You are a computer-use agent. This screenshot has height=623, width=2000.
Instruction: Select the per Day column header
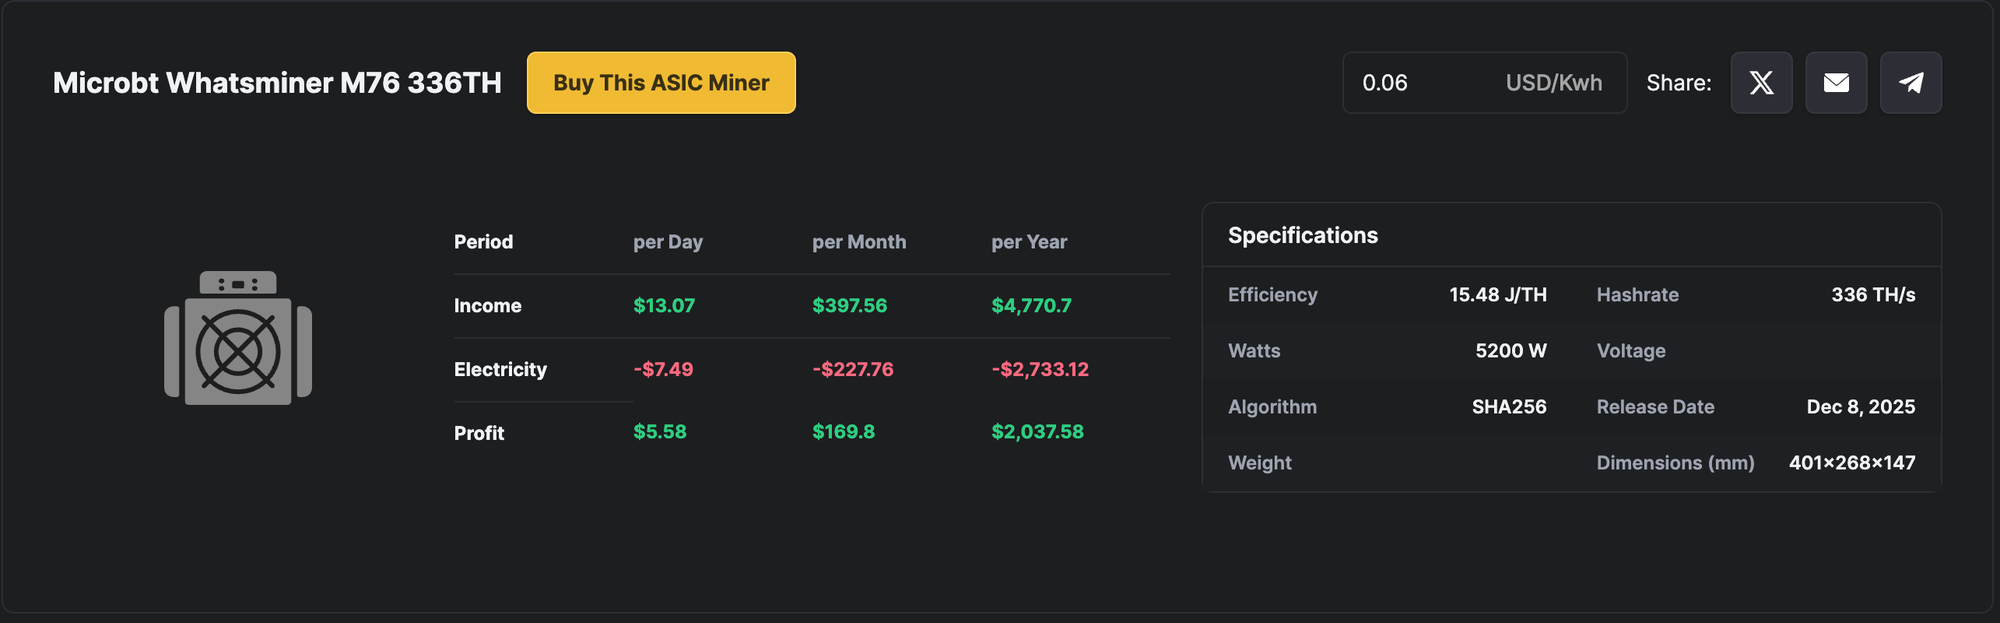pyautogui.click(x=667, y=242)
